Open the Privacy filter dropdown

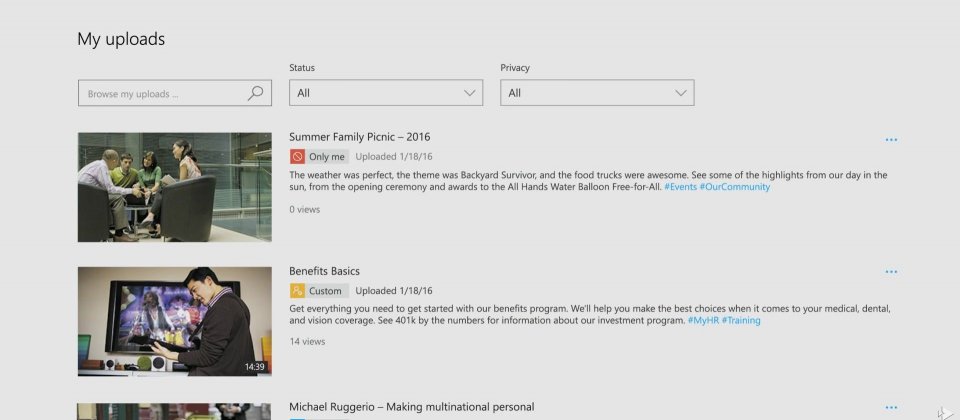coord(597,93)
